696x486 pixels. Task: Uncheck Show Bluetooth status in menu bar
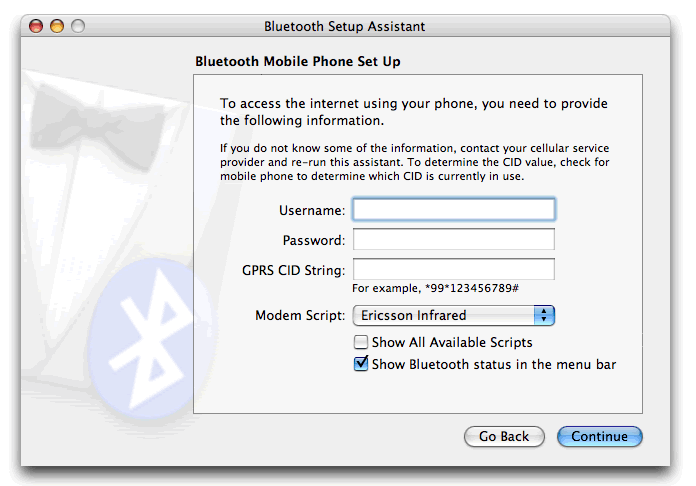[x=361, y=364]
